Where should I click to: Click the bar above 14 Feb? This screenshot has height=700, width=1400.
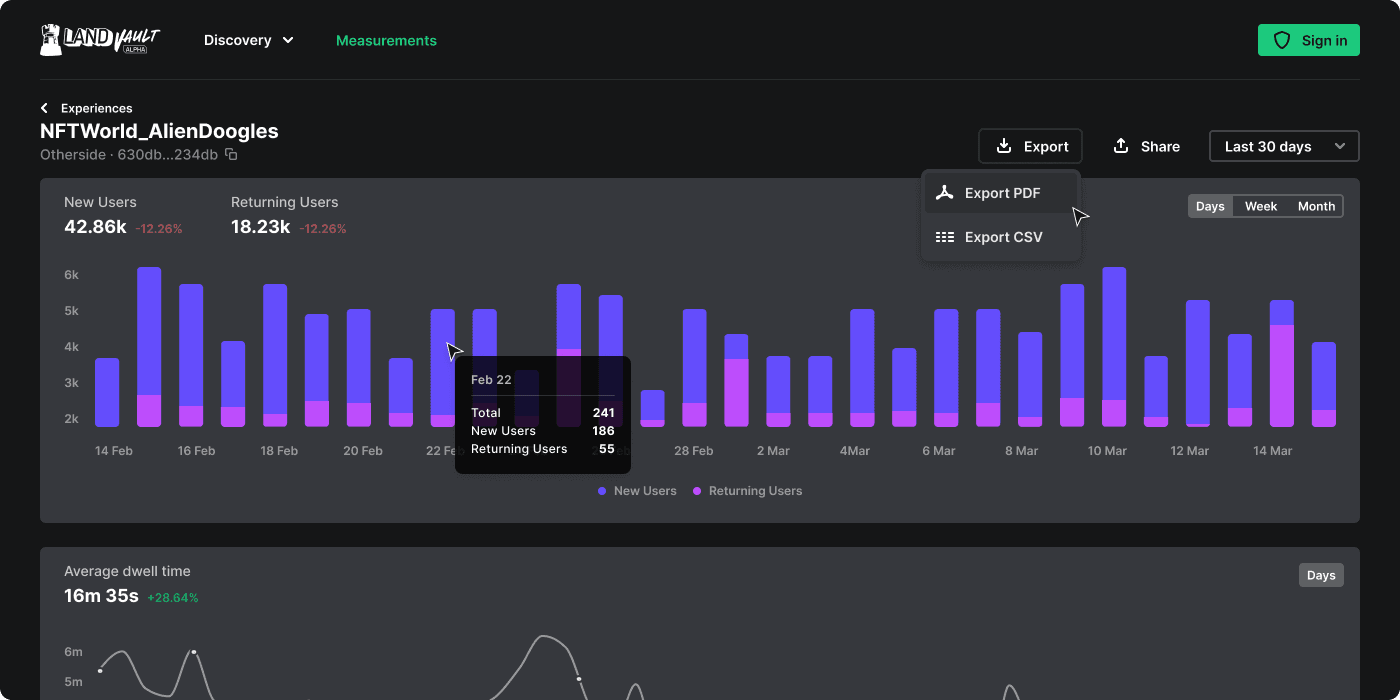(x=107, y=392)
